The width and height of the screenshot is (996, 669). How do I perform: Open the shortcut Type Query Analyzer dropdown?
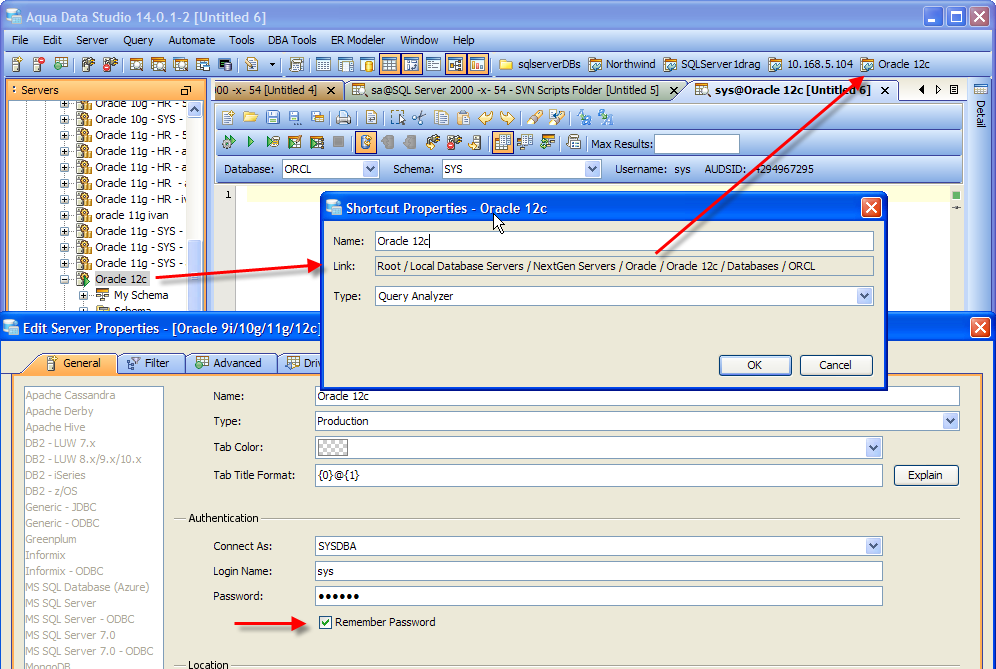pos(864,296)
